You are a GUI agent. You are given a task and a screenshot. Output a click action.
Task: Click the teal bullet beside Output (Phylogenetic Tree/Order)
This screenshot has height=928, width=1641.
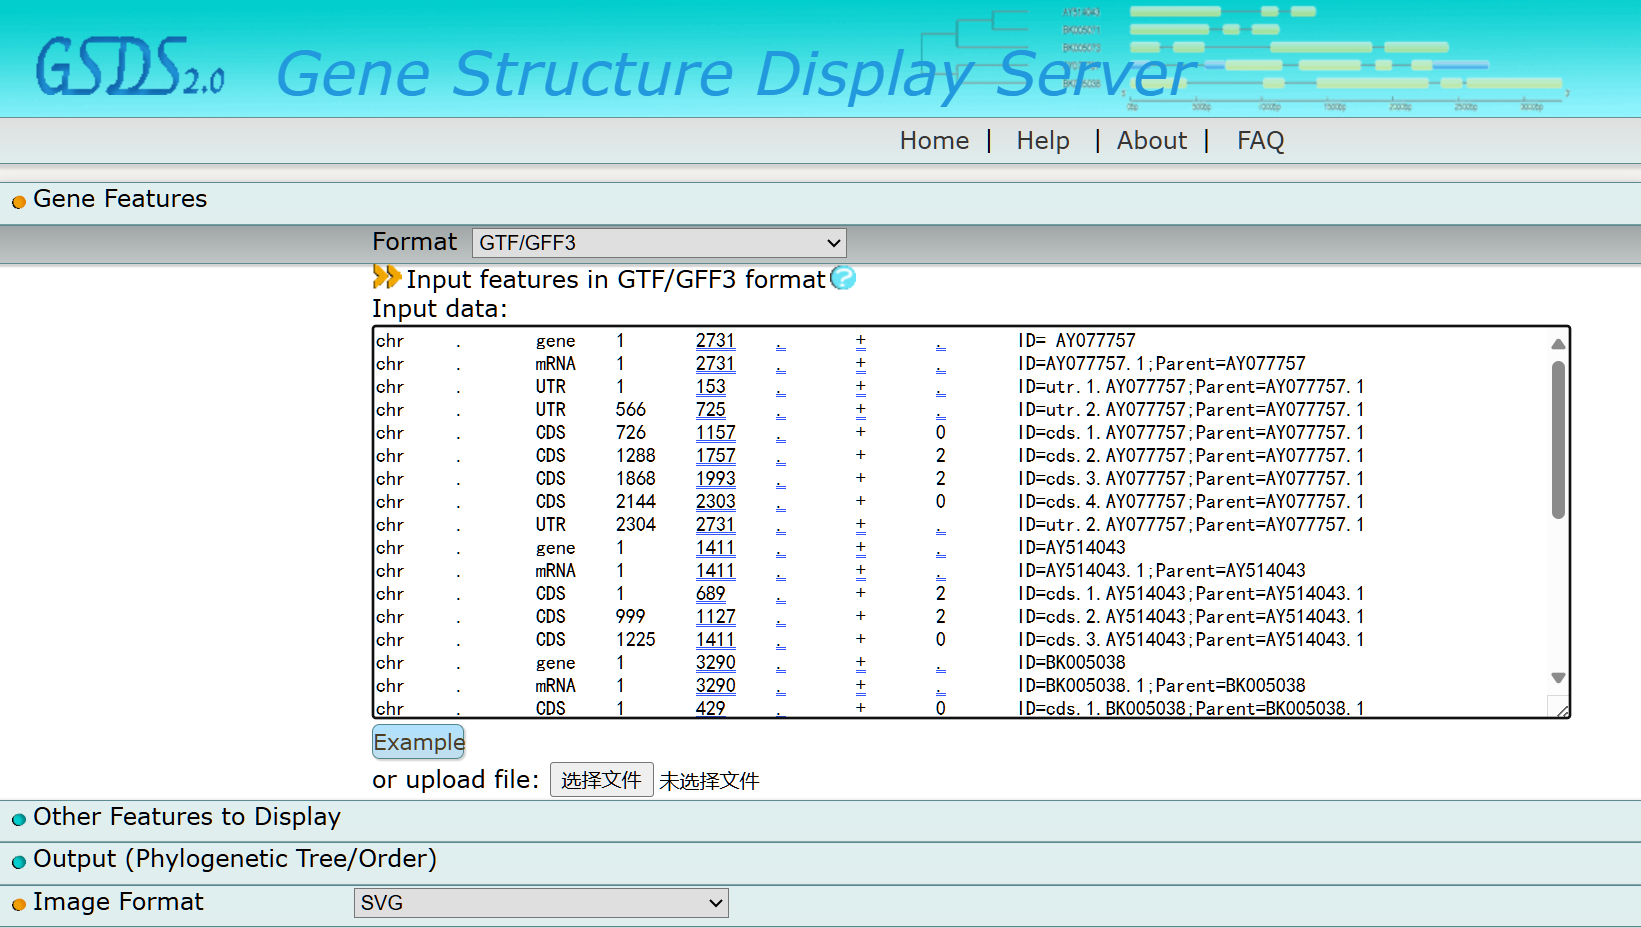point(19,862)
